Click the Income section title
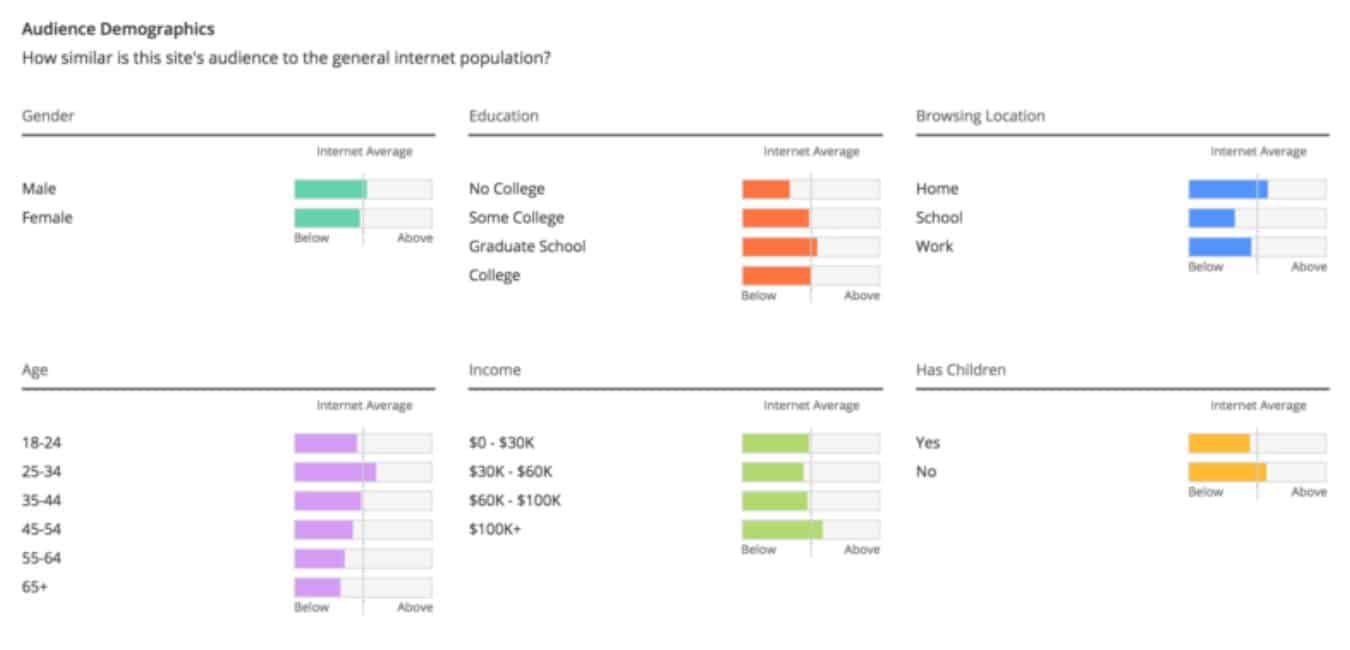This screenshot has width=1350, height=650. click(494, 370)
